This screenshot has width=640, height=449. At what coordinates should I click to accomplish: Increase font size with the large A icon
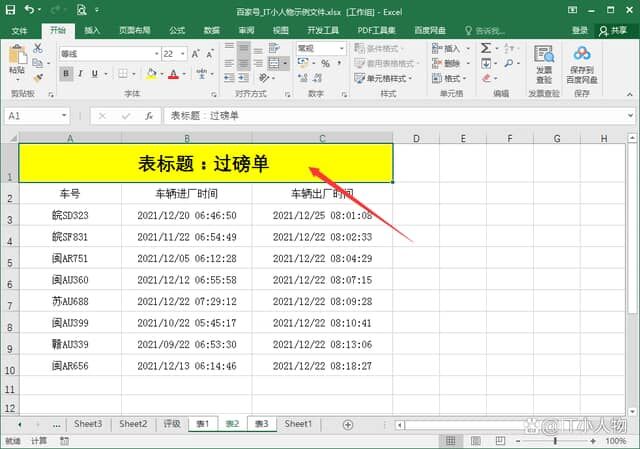pyautogui.click(x=196, y=54)
